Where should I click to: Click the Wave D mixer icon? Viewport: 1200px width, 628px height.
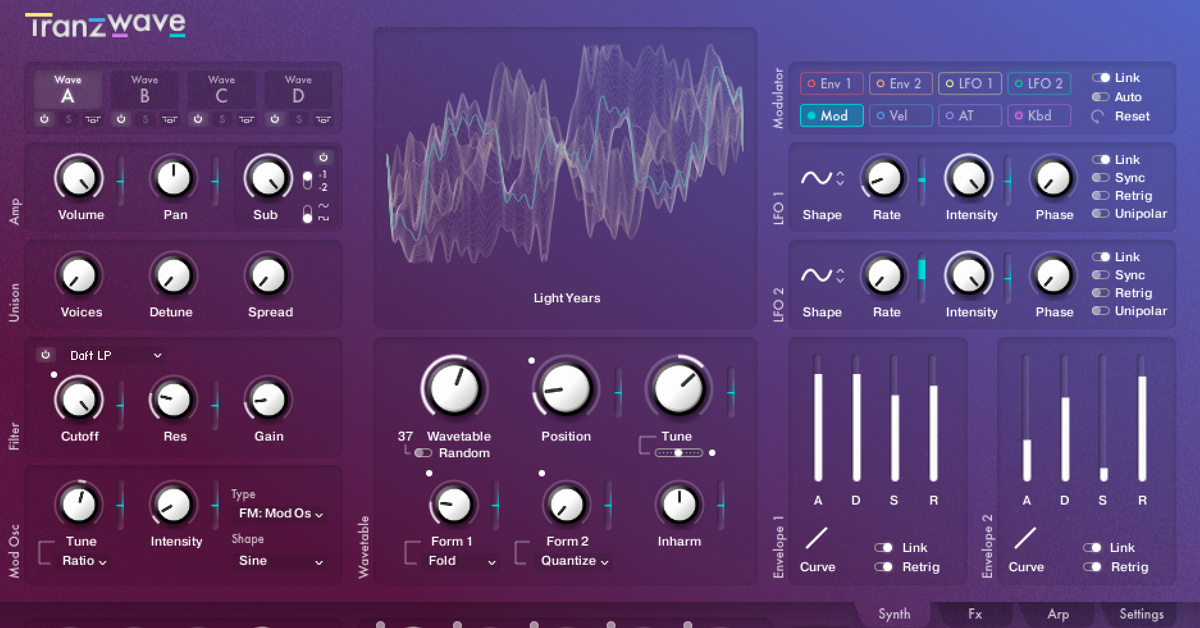[322, 119]
